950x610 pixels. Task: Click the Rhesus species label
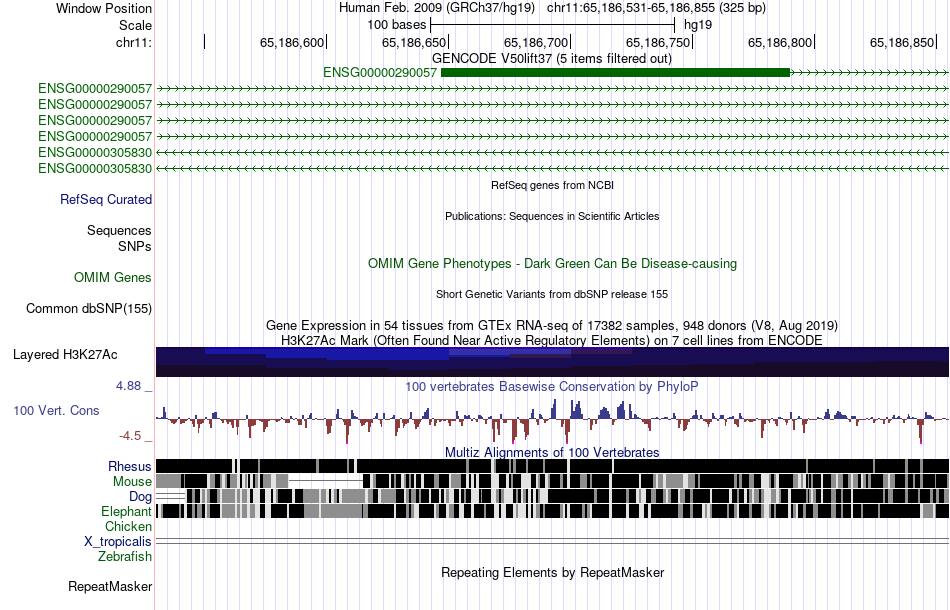pyautogui.click(x=130, y=466)
